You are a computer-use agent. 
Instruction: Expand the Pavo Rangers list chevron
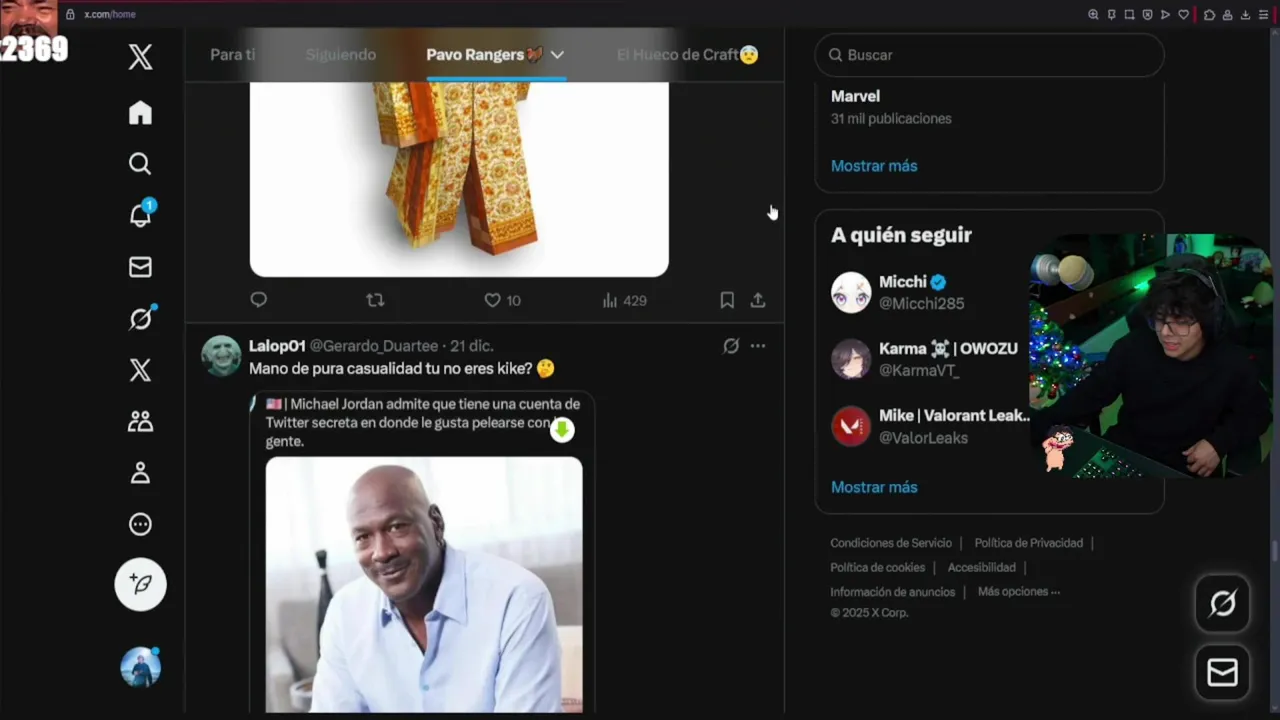click(557, 55)
